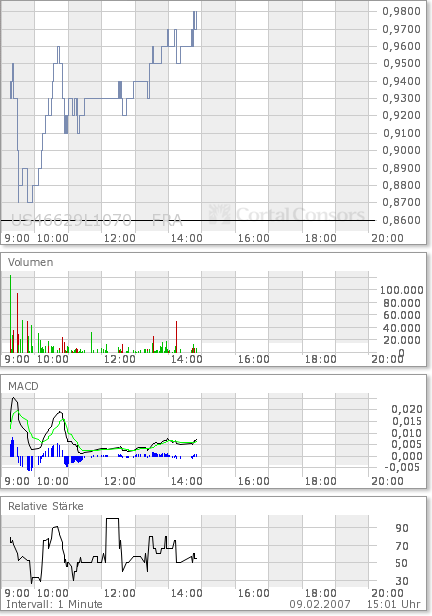Select 16:00 on the price chart time axis
Screen dimensions: 432x616
254,238
